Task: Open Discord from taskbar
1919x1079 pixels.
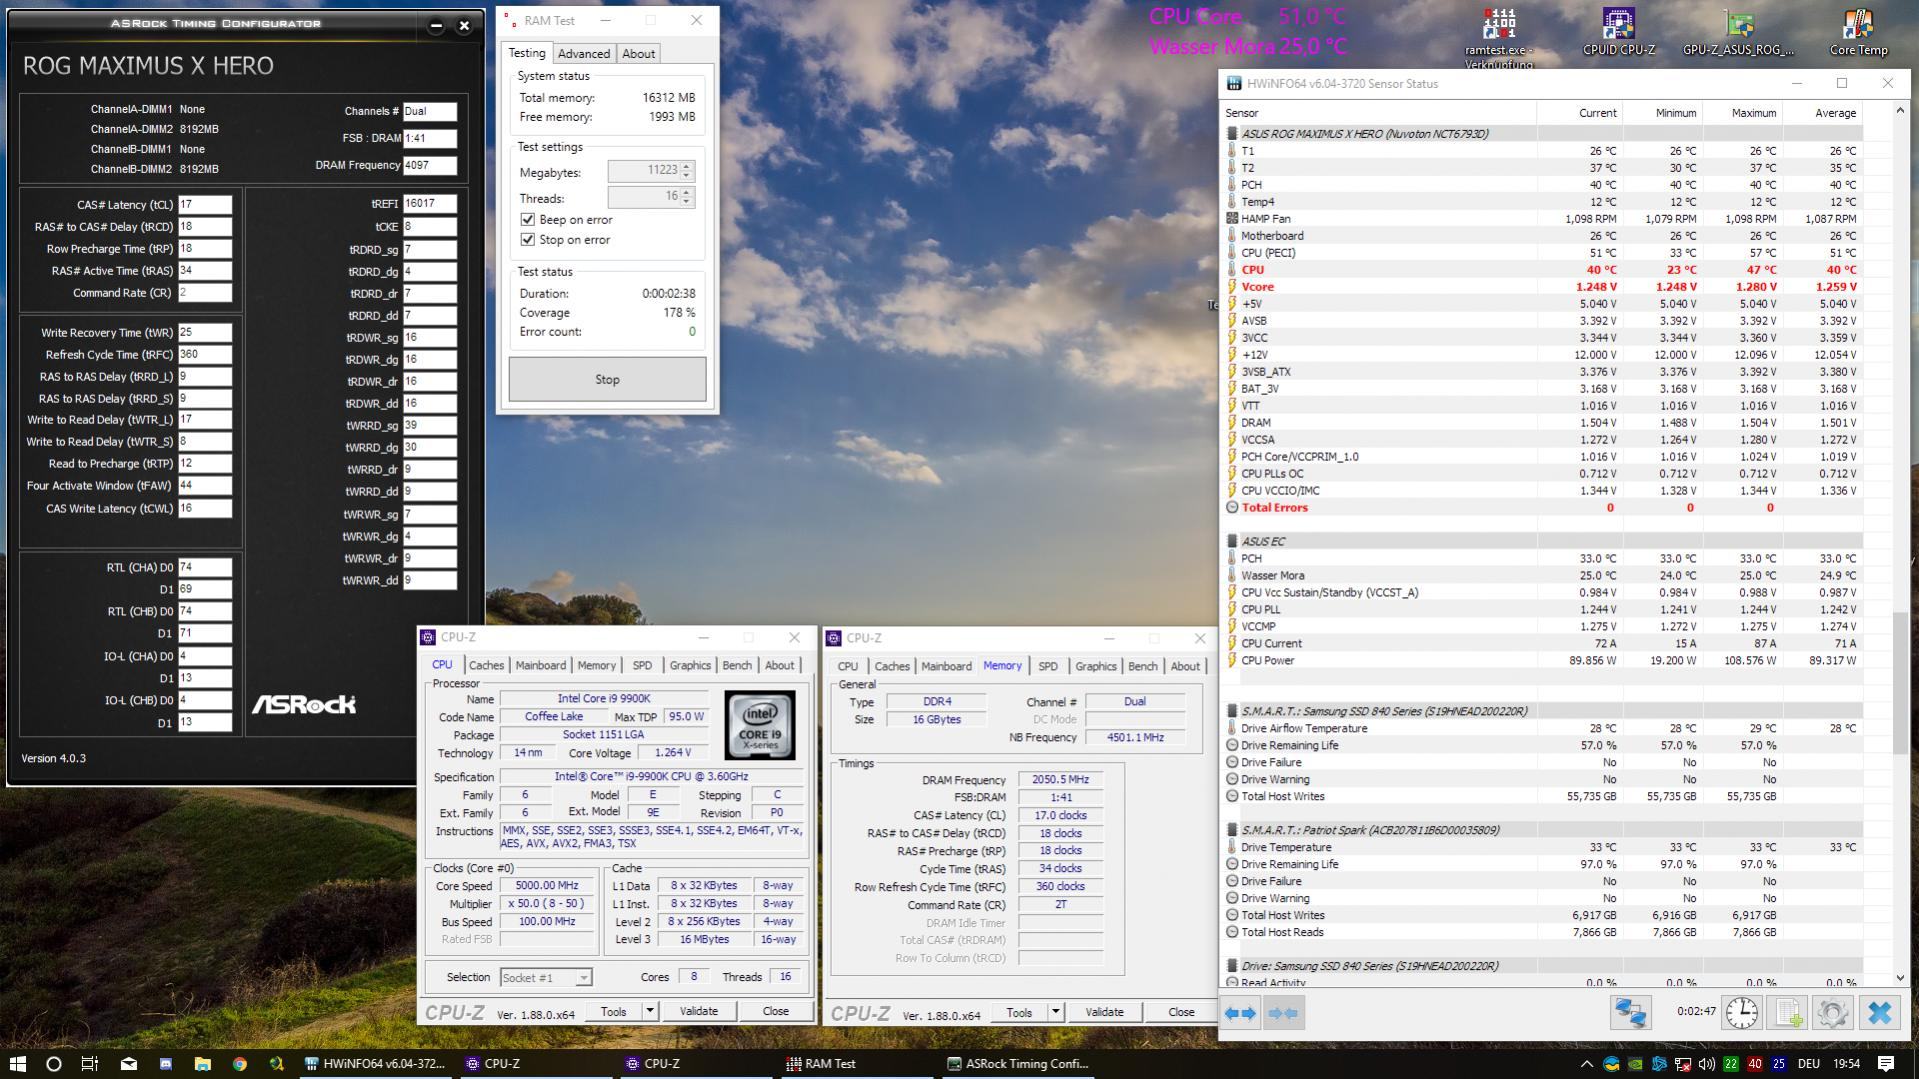Action: (x=165, y=1063)
